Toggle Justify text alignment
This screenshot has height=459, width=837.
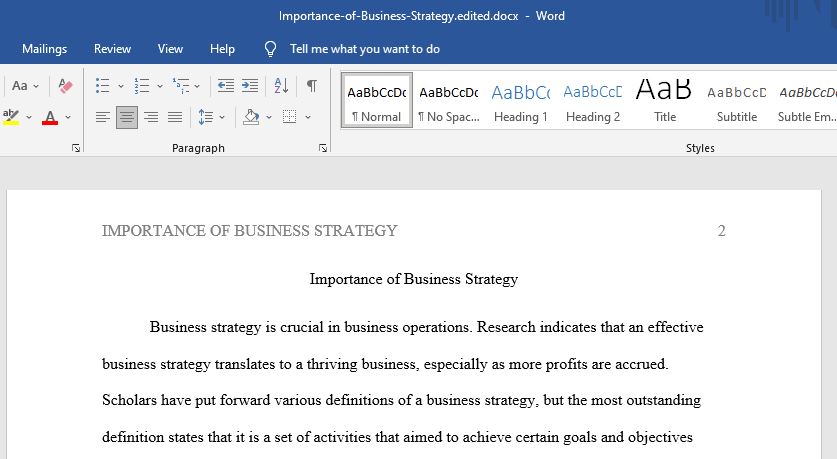[x=175, y=117]
